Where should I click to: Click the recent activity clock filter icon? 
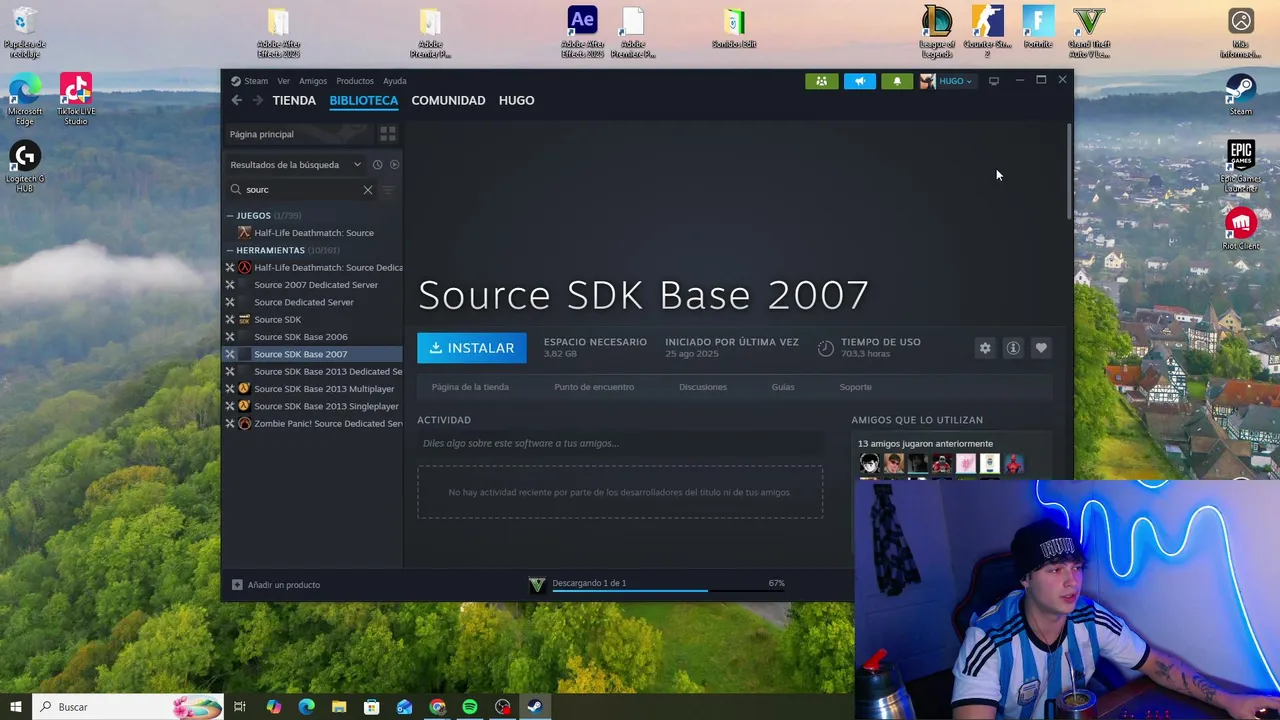377,165
